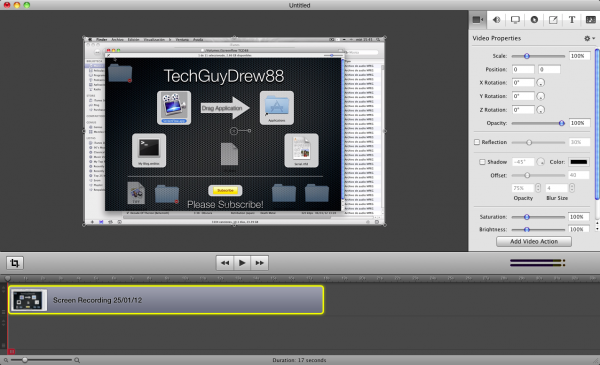Click the shadow Opacity stepper
The width and height of the screenshot is (600, 365).
(538, 188)
